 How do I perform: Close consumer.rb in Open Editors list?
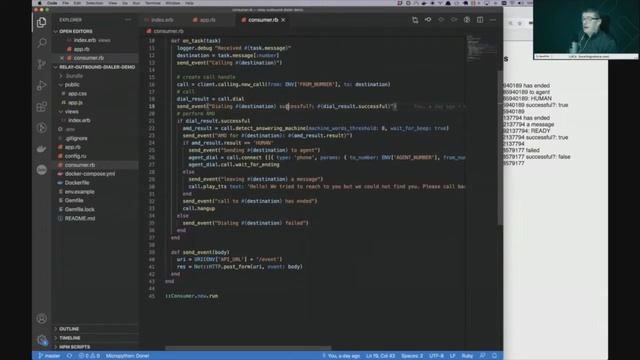(62, 58)
